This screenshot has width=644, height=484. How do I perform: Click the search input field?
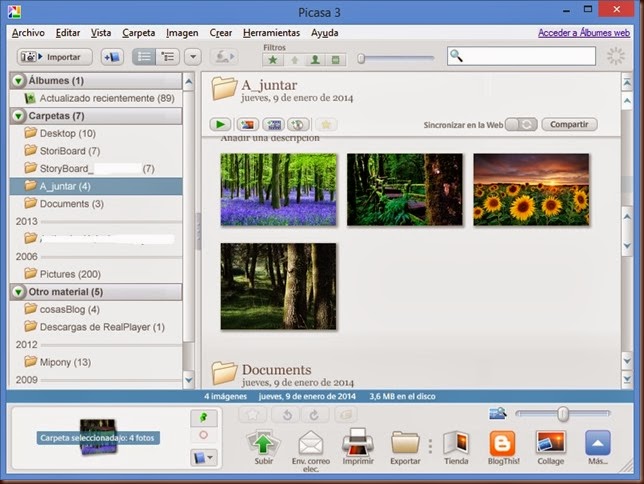tap(521, 56)
